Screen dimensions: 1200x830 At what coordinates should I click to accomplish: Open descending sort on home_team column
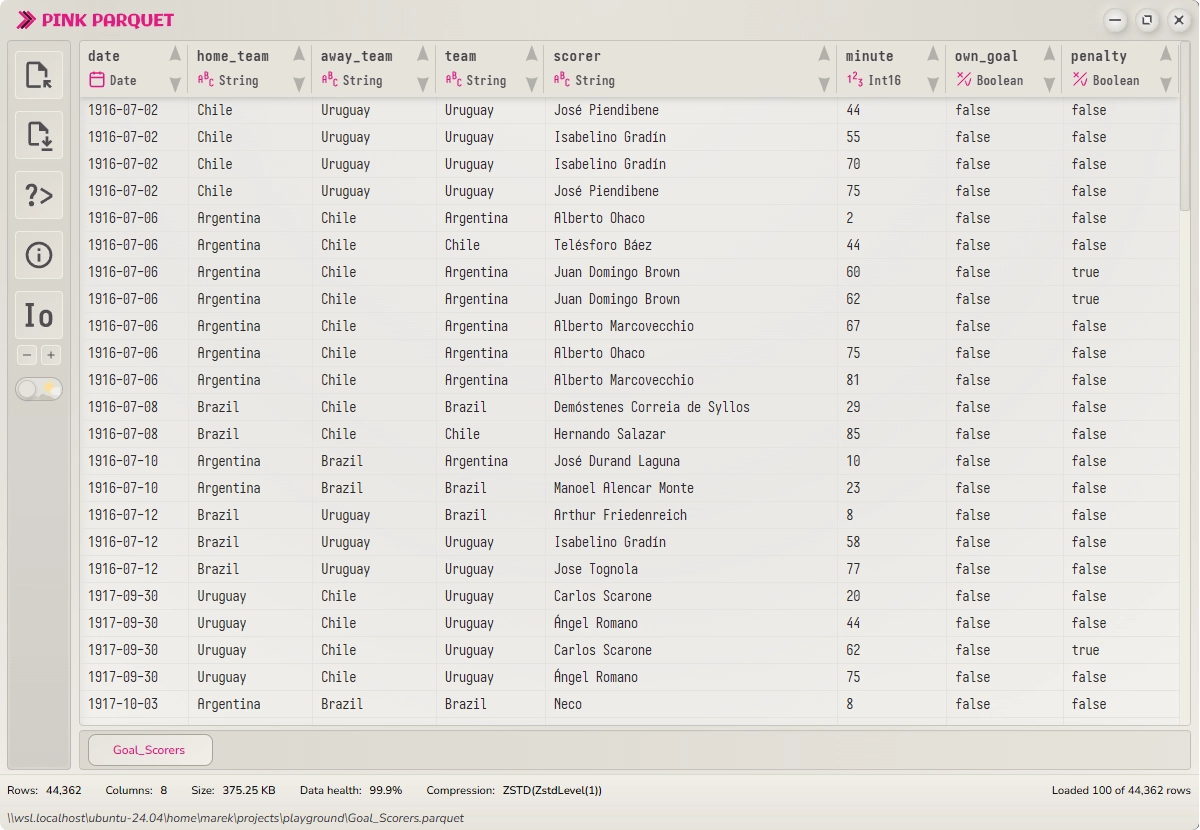pos(297,84)
